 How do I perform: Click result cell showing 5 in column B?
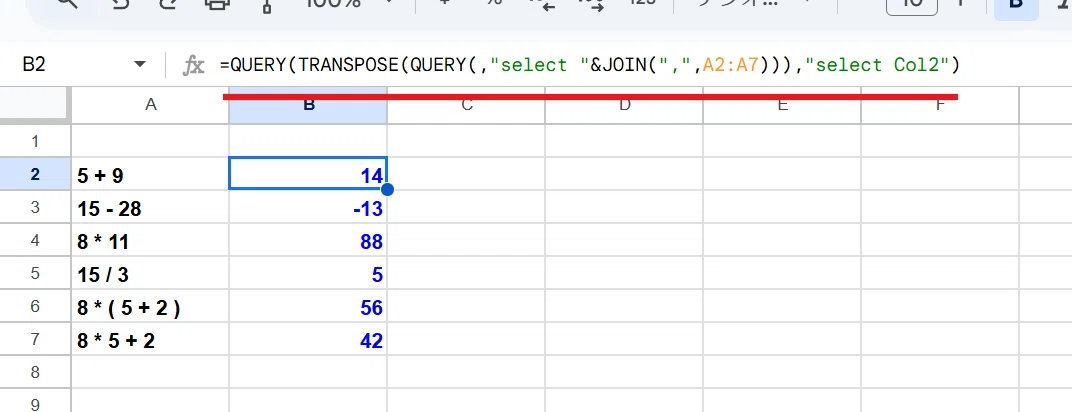(308, 274)
